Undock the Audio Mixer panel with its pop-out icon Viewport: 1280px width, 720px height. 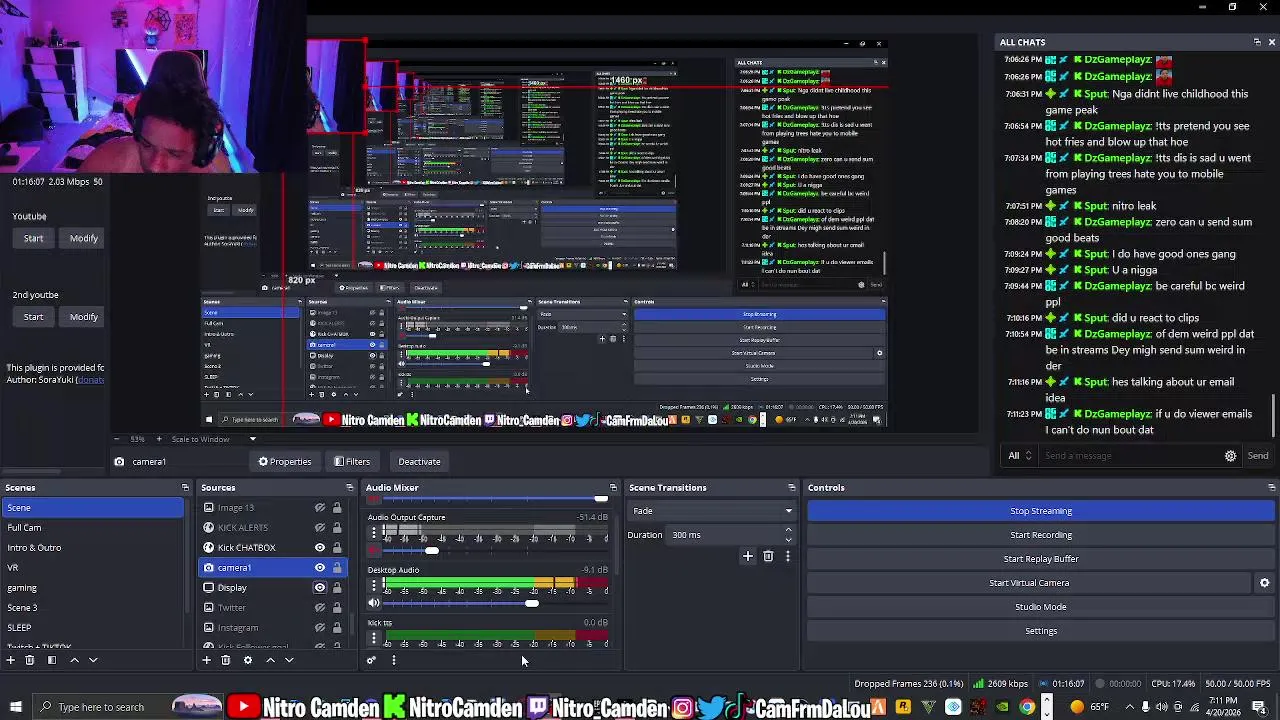point(613,488)
